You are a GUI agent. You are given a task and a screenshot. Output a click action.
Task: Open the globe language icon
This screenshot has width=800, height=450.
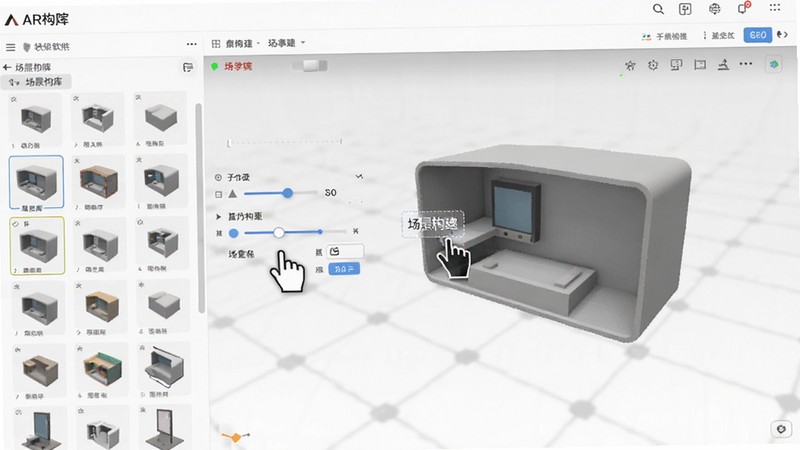click(714, 9)
